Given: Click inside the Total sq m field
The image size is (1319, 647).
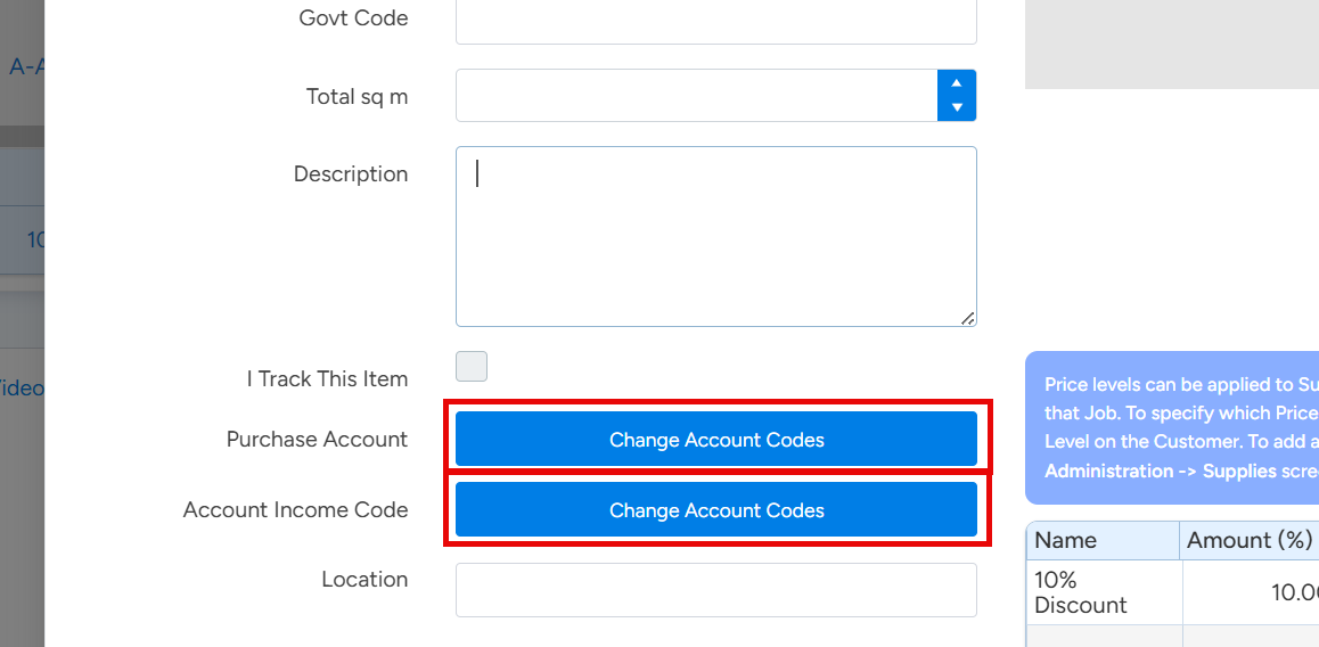Looking at the screenshot, I should click(x=696, y=96).
